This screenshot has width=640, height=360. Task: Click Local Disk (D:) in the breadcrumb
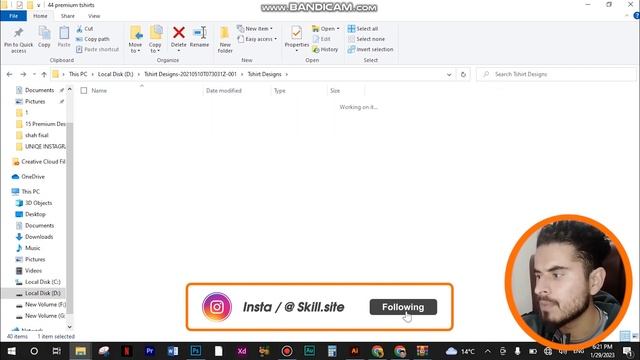coord(116,74)
